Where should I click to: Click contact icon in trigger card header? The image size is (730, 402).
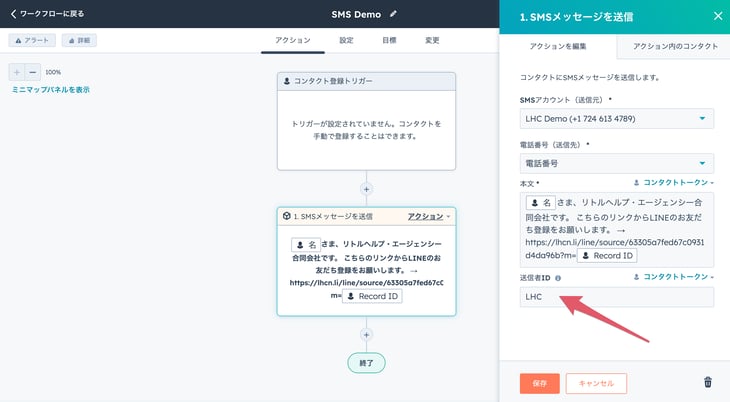287,81
